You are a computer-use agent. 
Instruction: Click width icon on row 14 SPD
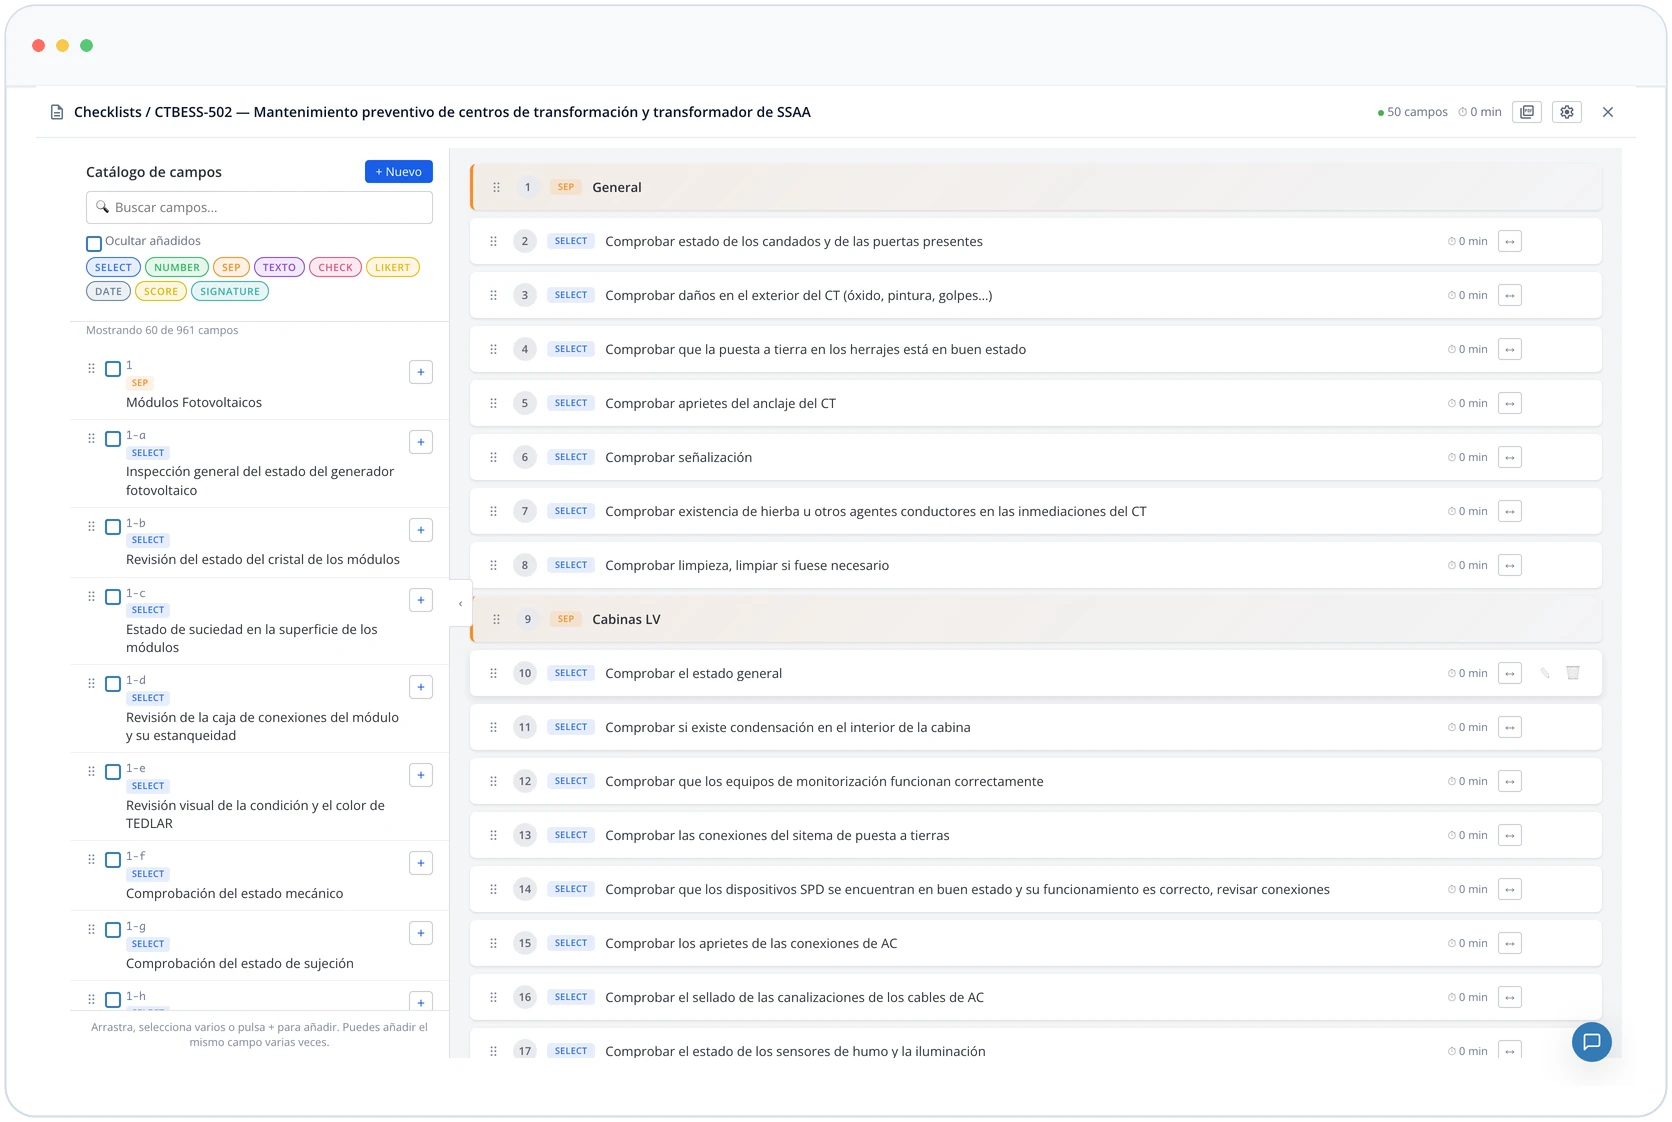[1510, 889]
